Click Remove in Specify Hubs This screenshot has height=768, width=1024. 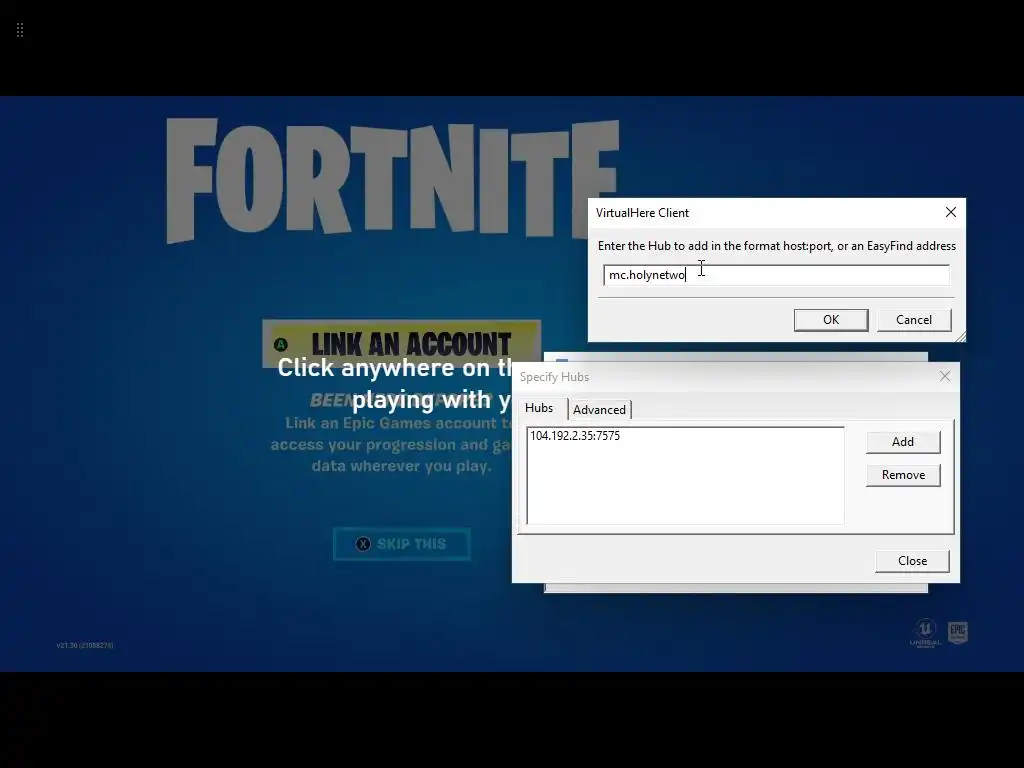tap(903, 475)
